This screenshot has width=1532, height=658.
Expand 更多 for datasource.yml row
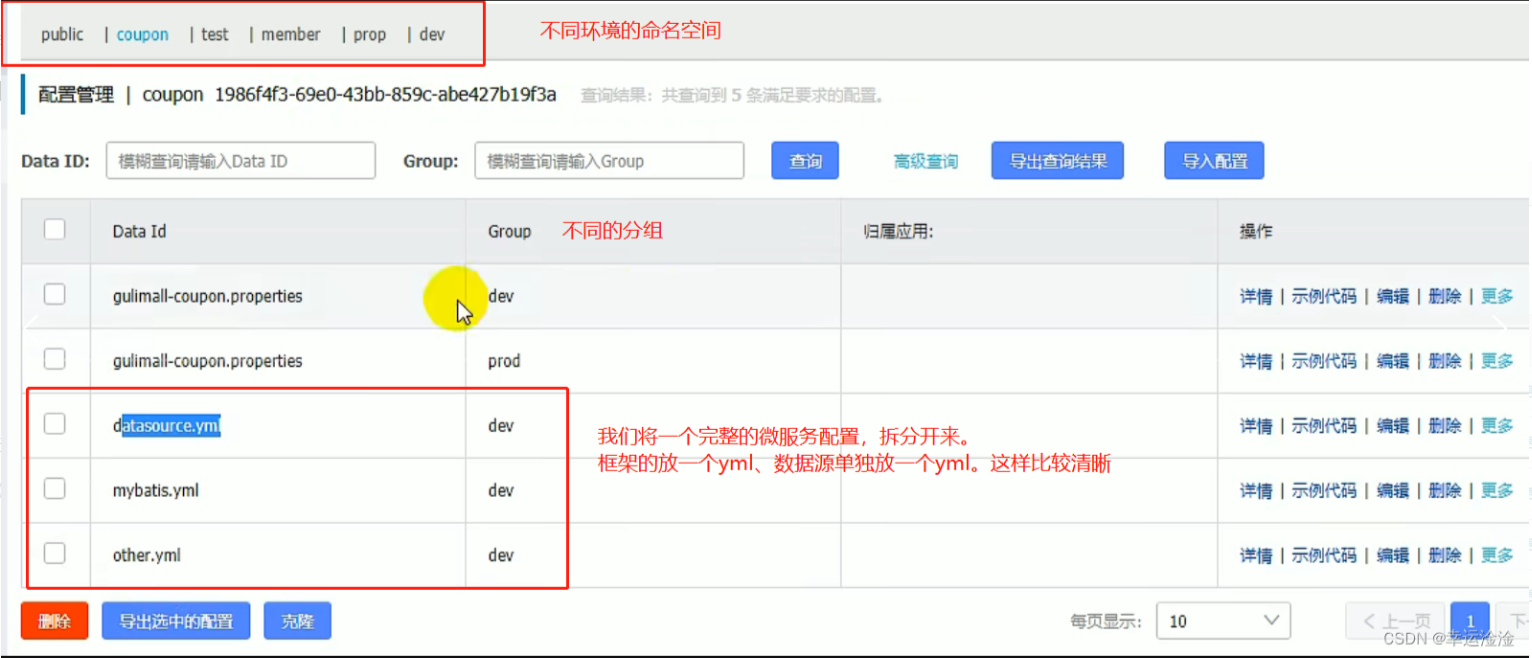point(1497,426)
